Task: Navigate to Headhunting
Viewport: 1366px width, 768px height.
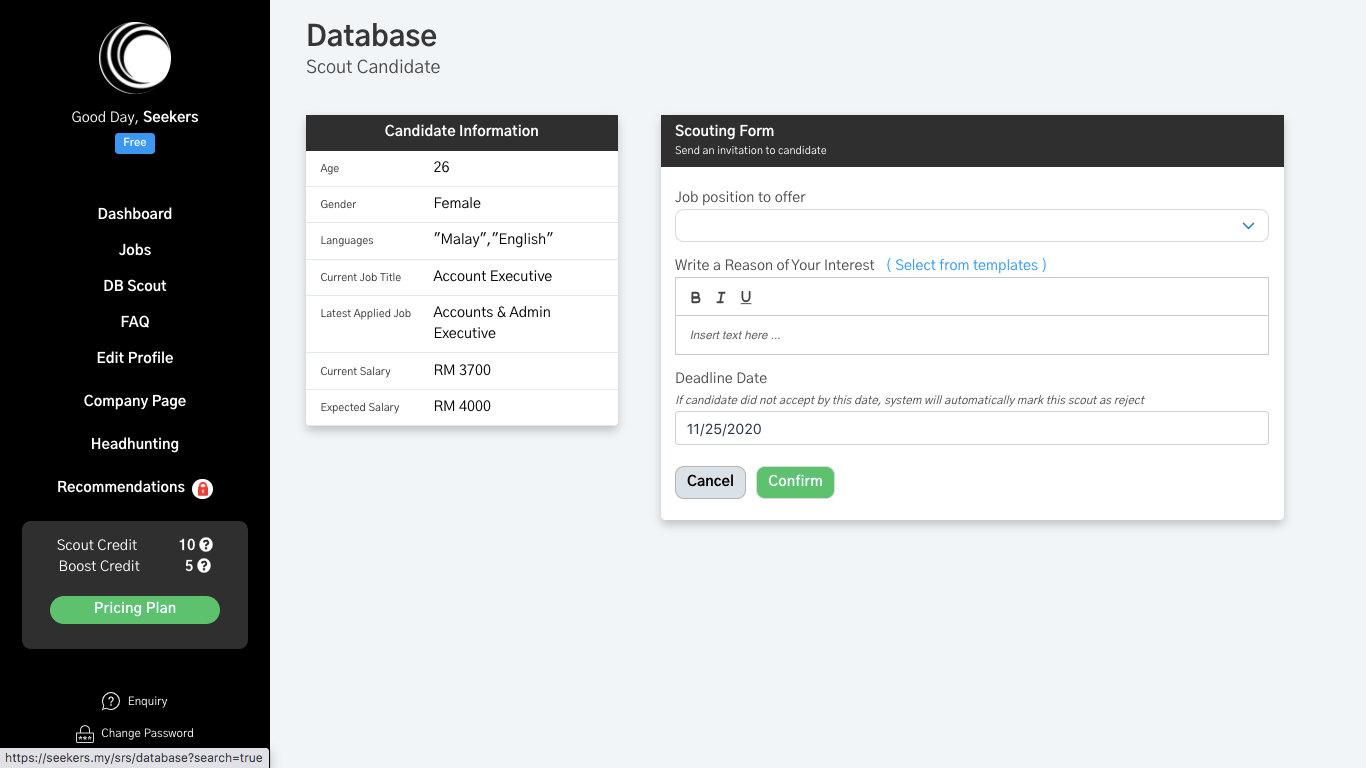Action: click(135, 444)
